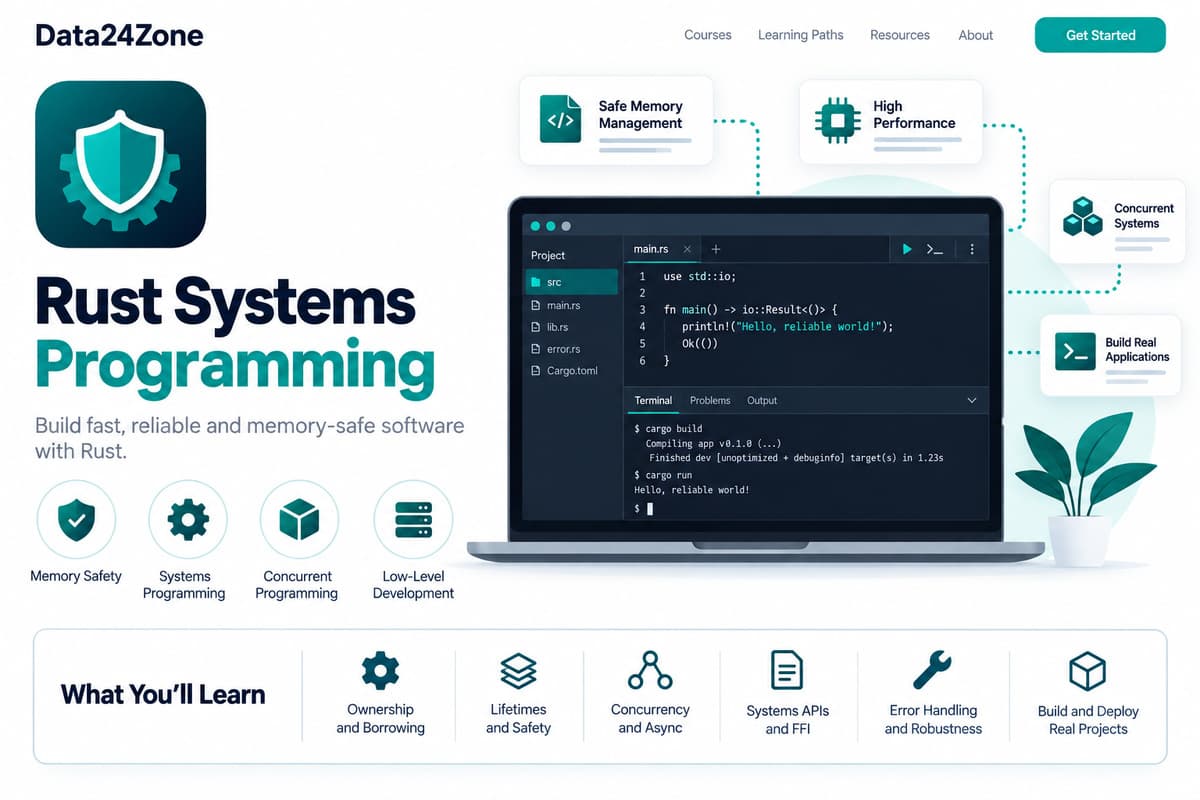Screen dimensions: 1200x800
Task: Open the Learning Paths menu item
Action: coord(800,35)
